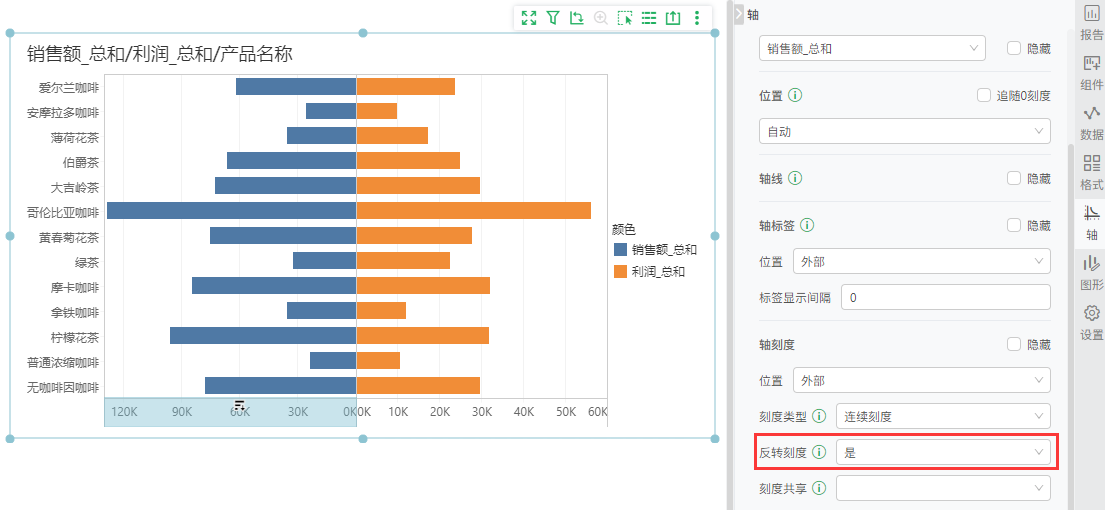Open the 组件 sidebar tab

1092,72
